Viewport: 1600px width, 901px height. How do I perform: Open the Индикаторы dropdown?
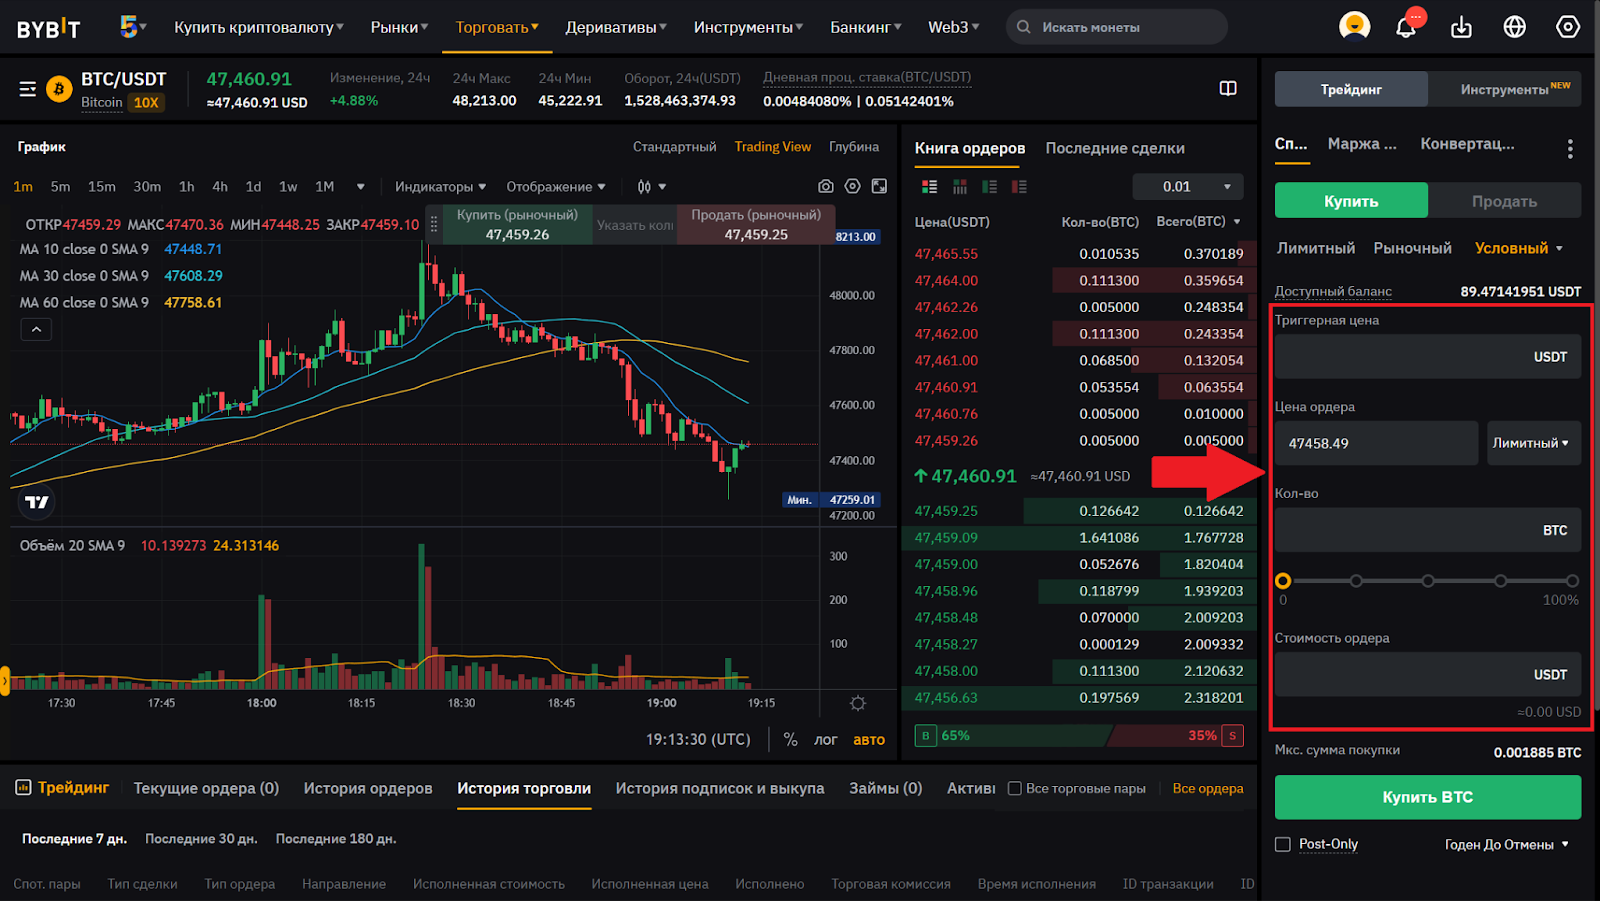pyautogui.click(x=440, y=187)
